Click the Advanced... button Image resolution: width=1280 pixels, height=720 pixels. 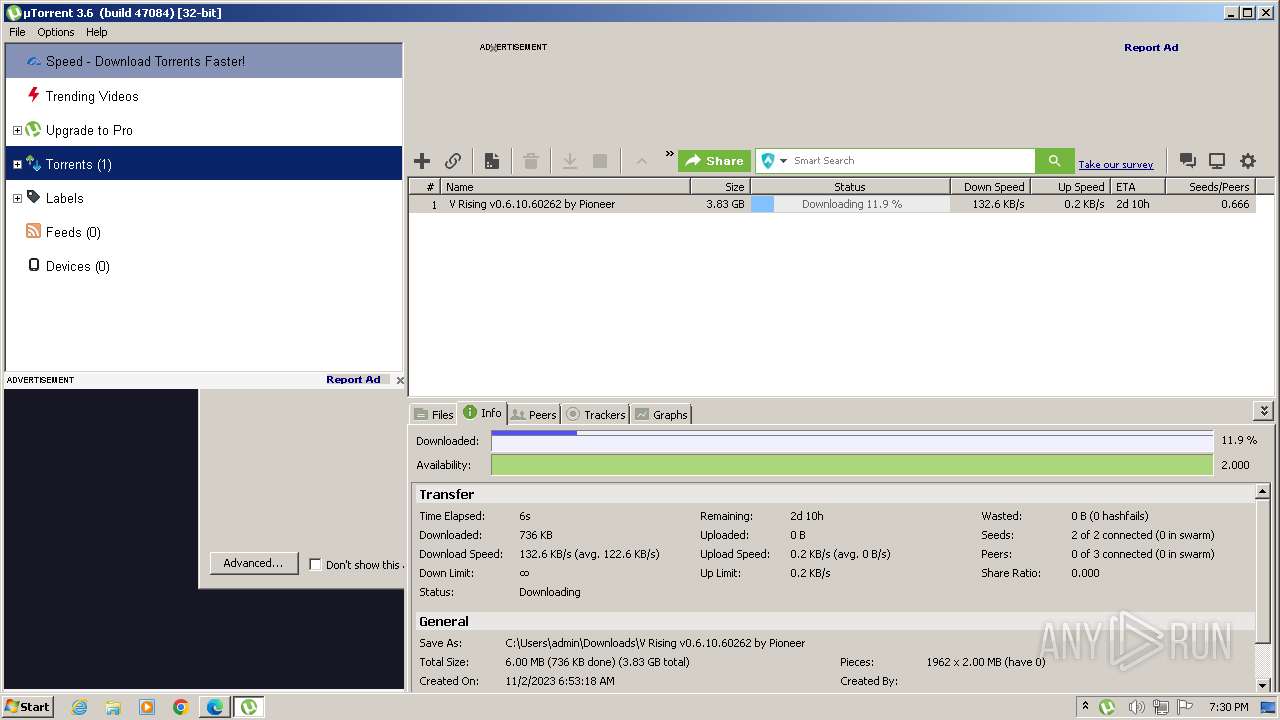click(x=254, y=563)
